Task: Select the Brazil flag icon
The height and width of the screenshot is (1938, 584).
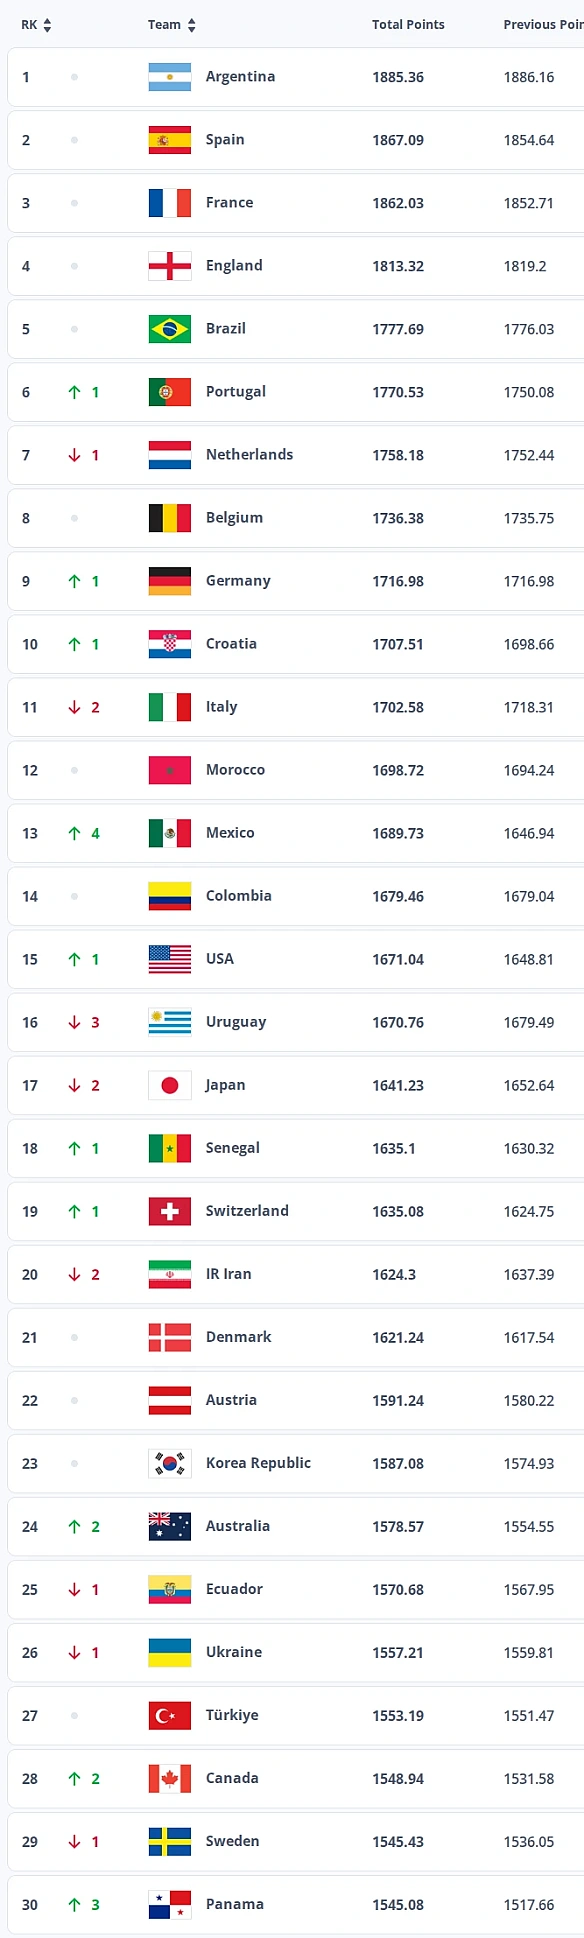Action: (170, 329)
